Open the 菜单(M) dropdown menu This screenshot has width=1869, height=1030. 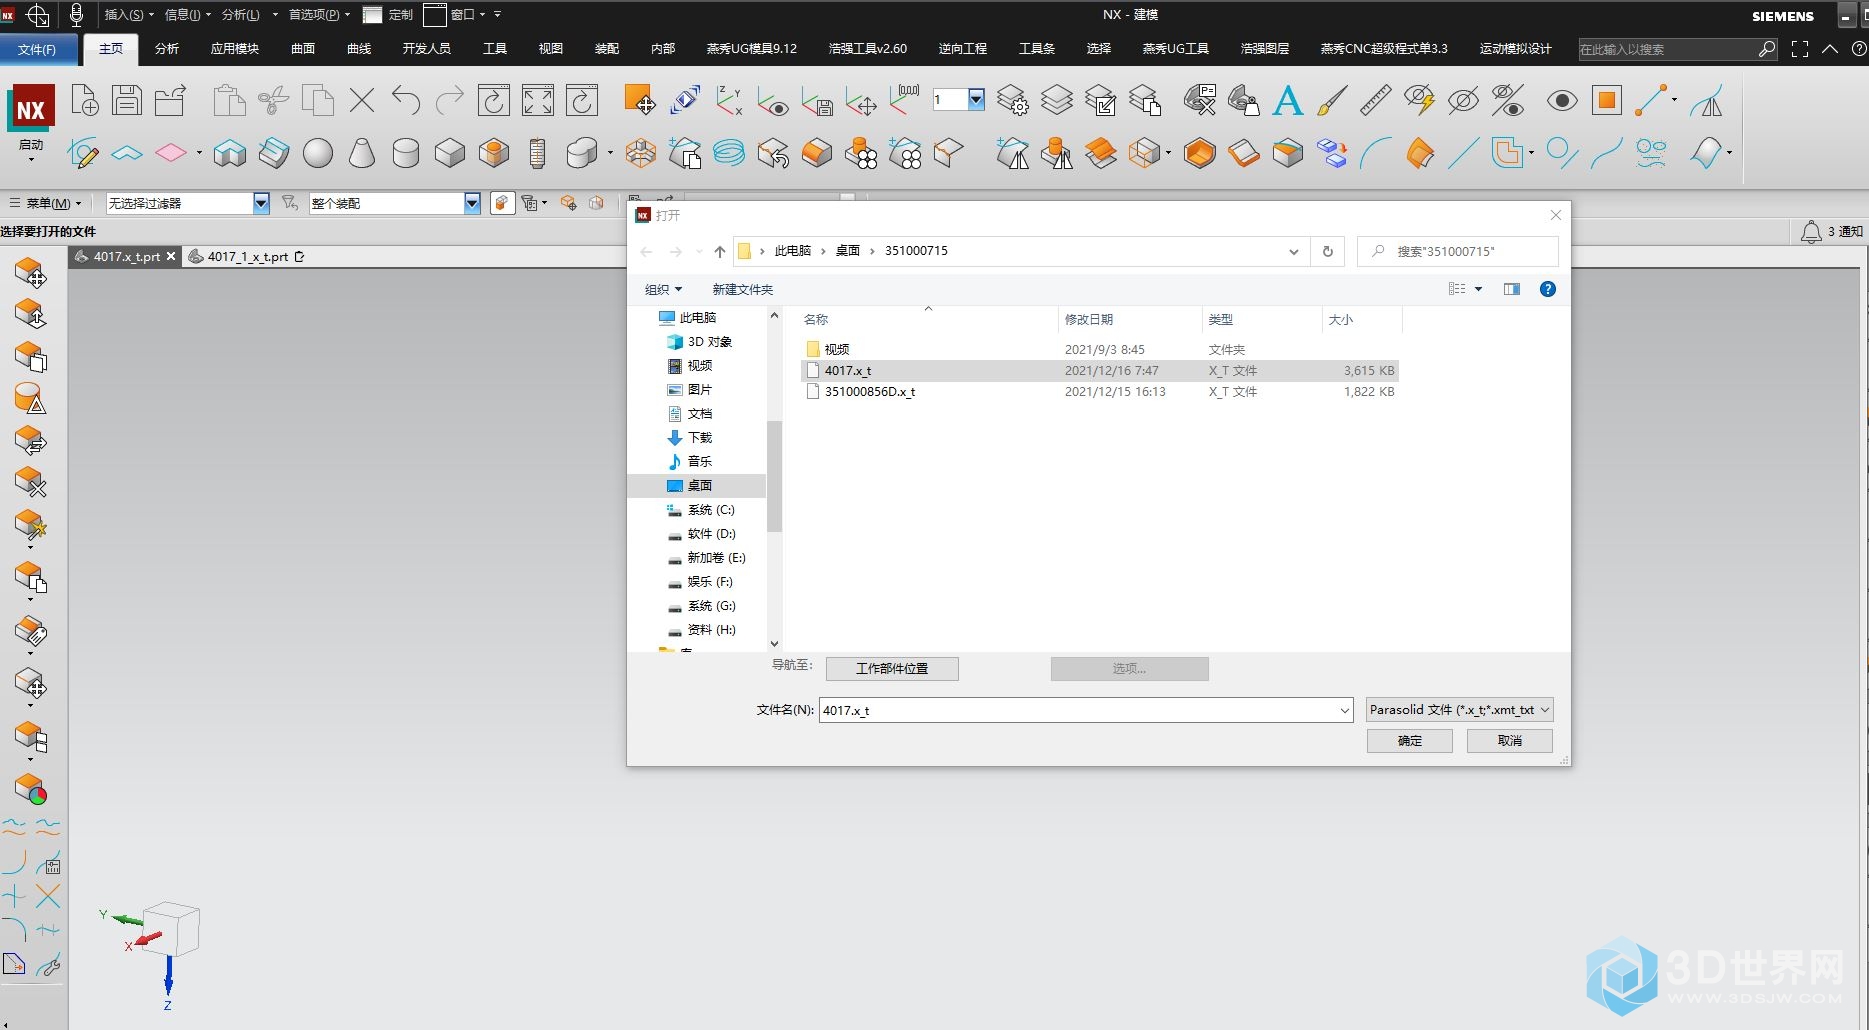45,203
